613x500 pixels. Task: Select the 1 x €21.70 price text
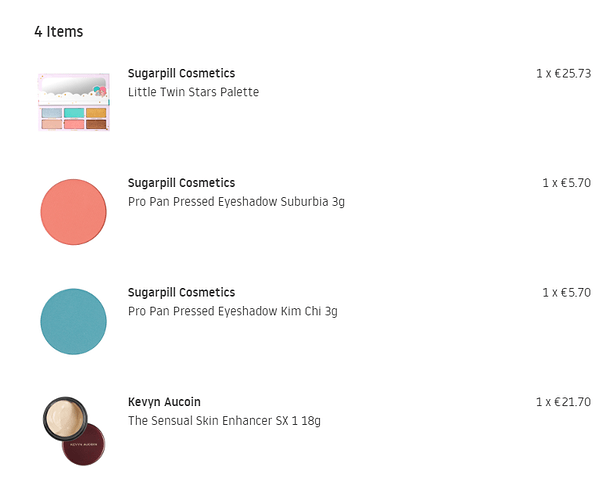563,402
